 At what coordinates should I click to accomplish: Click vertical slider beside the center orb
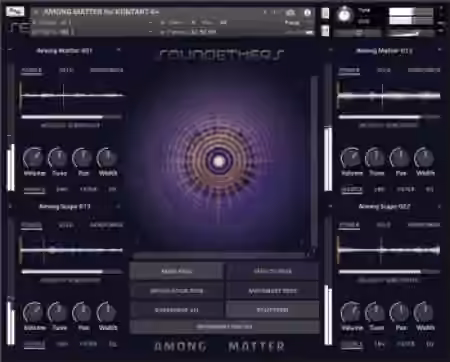(314, 165)
